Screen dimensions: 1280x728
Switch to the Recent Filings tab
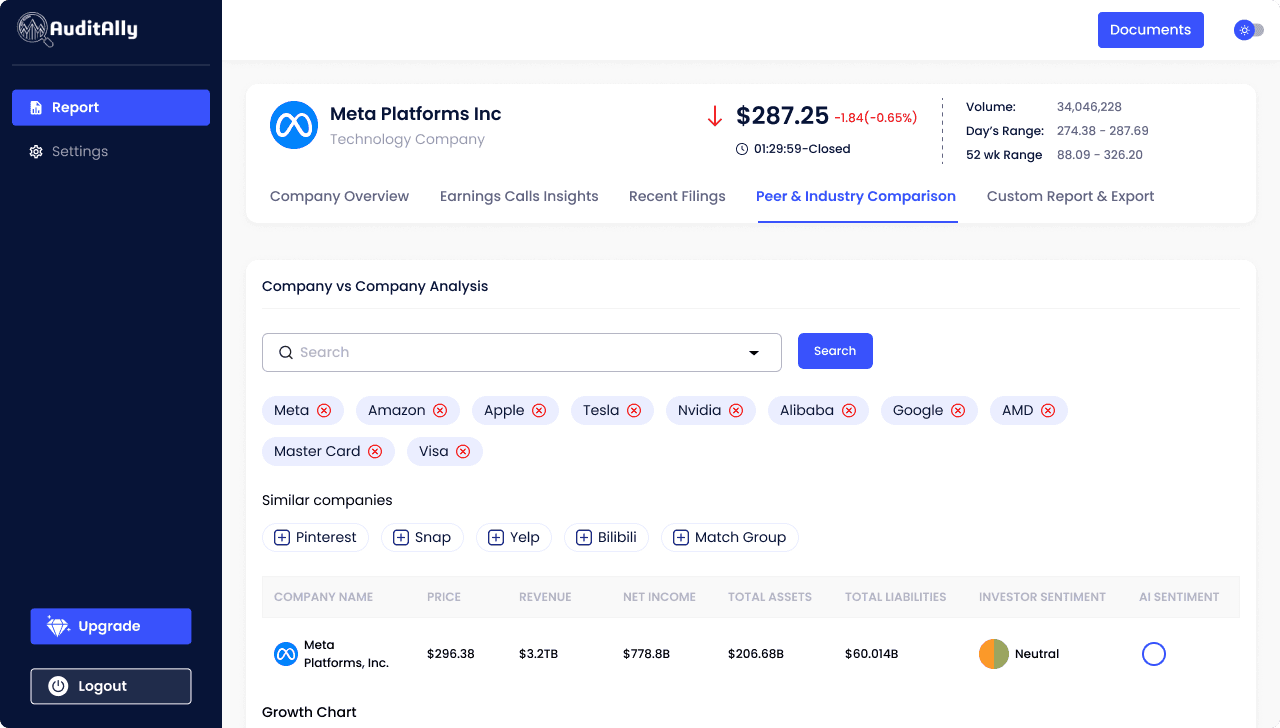click(x=677, y=196)
